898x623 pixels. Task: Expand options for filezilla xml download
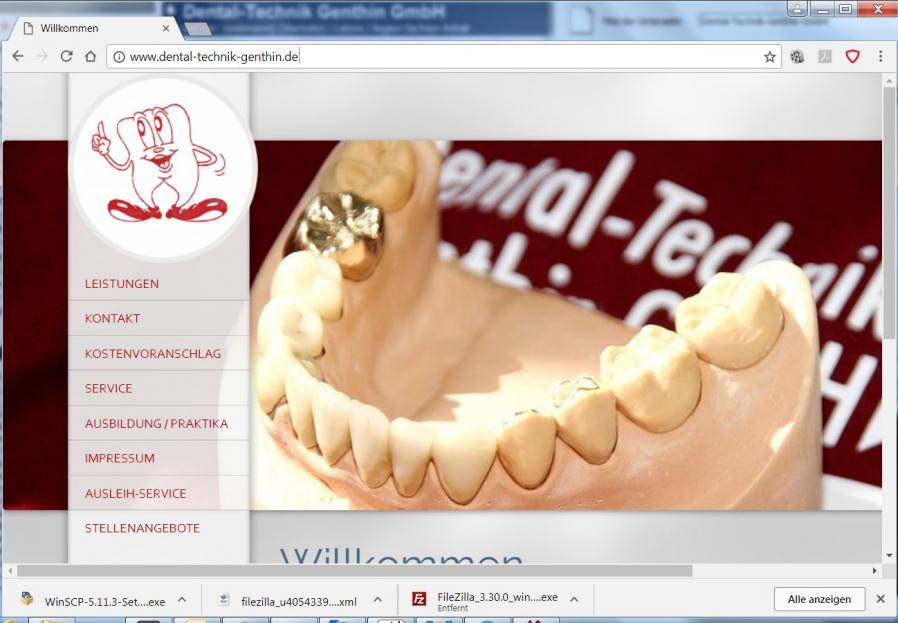[377, 600]
